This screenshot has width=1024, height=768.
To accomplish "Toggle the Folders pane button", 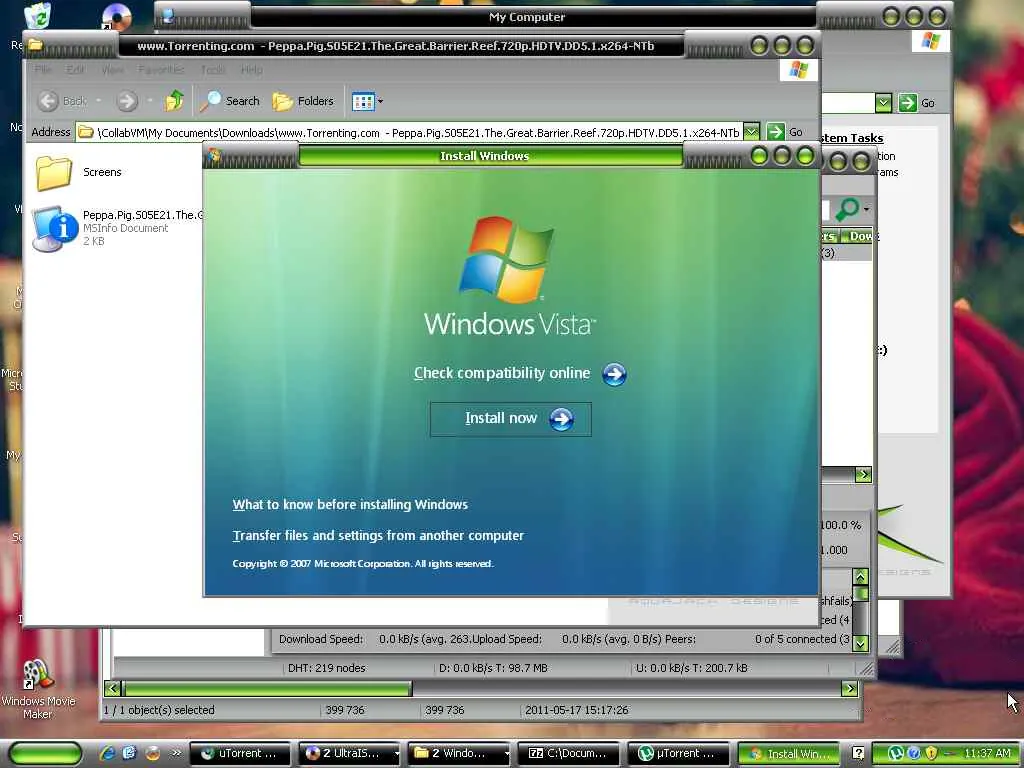I will [302, 101].
